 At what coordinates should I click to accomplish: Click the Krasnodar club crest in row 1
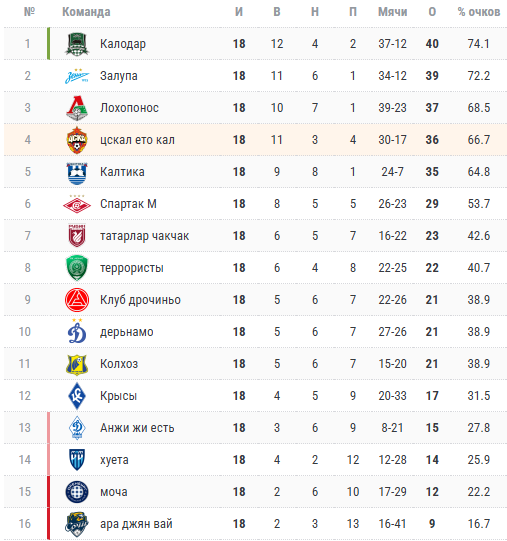point(77,44)
